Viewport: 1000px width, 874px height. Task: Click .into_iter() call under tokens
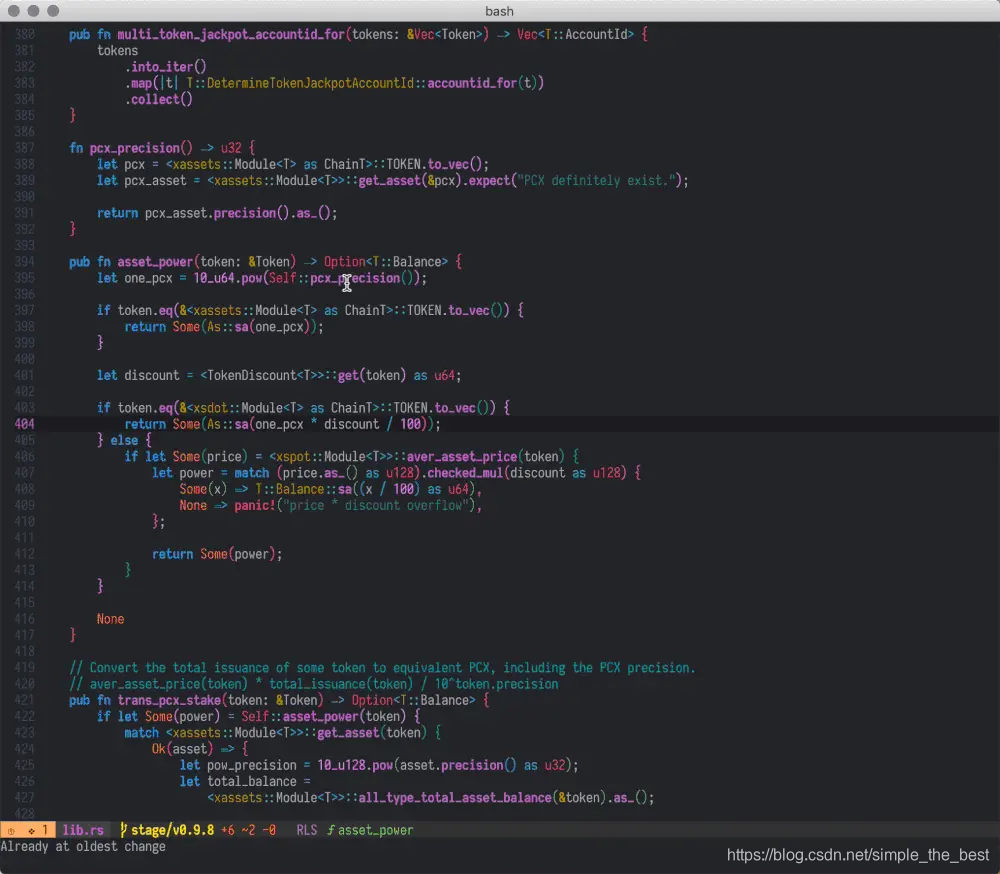click(166, 66)
